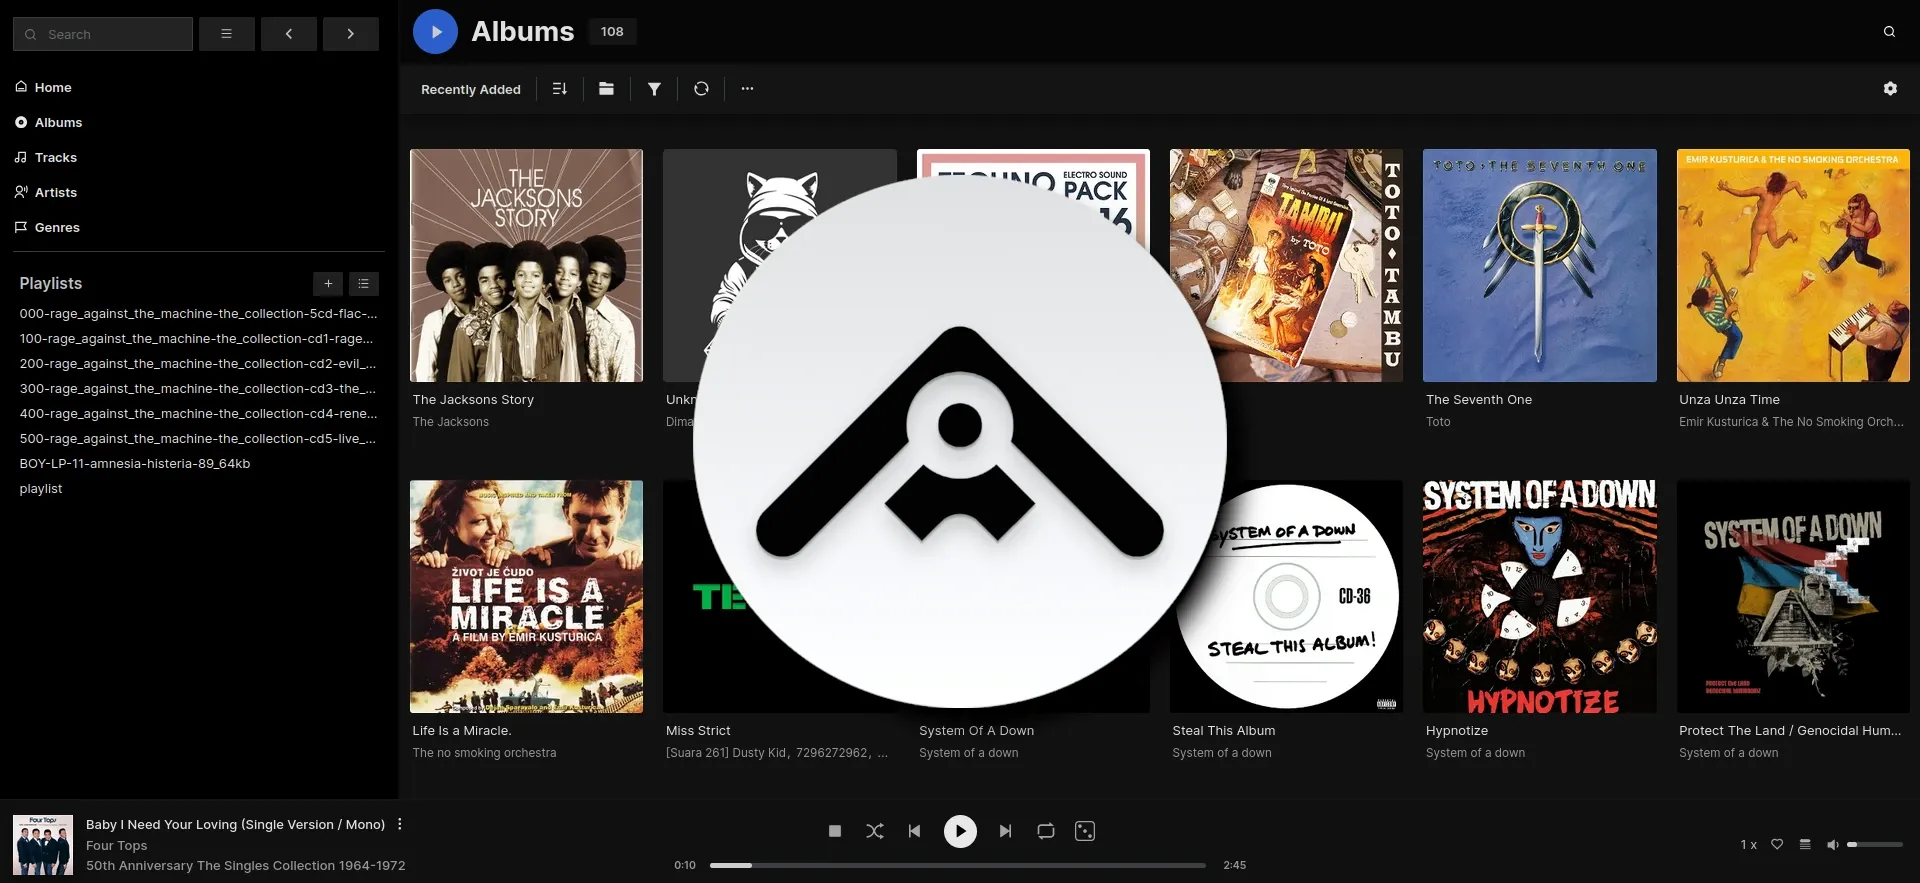Toggle shuffle mode in player bar
Image resolution: width=1920 pixels, height=883 pixels.
[x=875, y=831]
